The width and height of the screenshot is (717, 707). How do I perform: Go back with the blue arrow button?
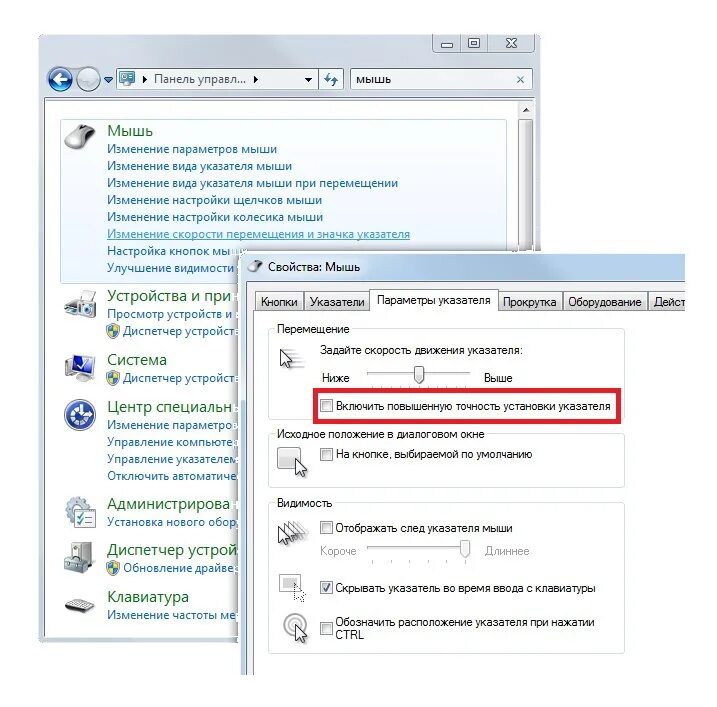coord(60,79)
